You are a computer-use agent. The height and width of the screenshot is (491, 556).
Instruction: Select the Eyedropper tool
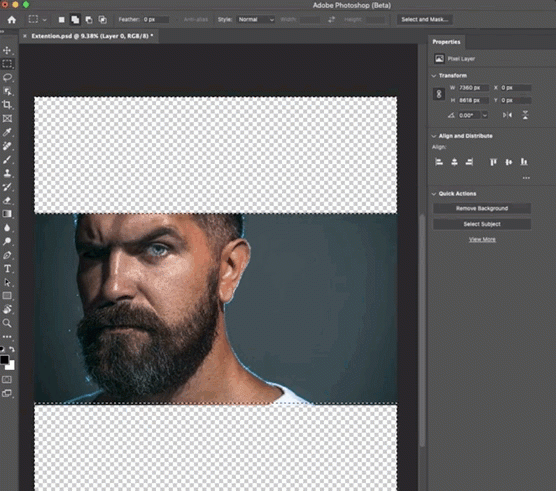7,132
